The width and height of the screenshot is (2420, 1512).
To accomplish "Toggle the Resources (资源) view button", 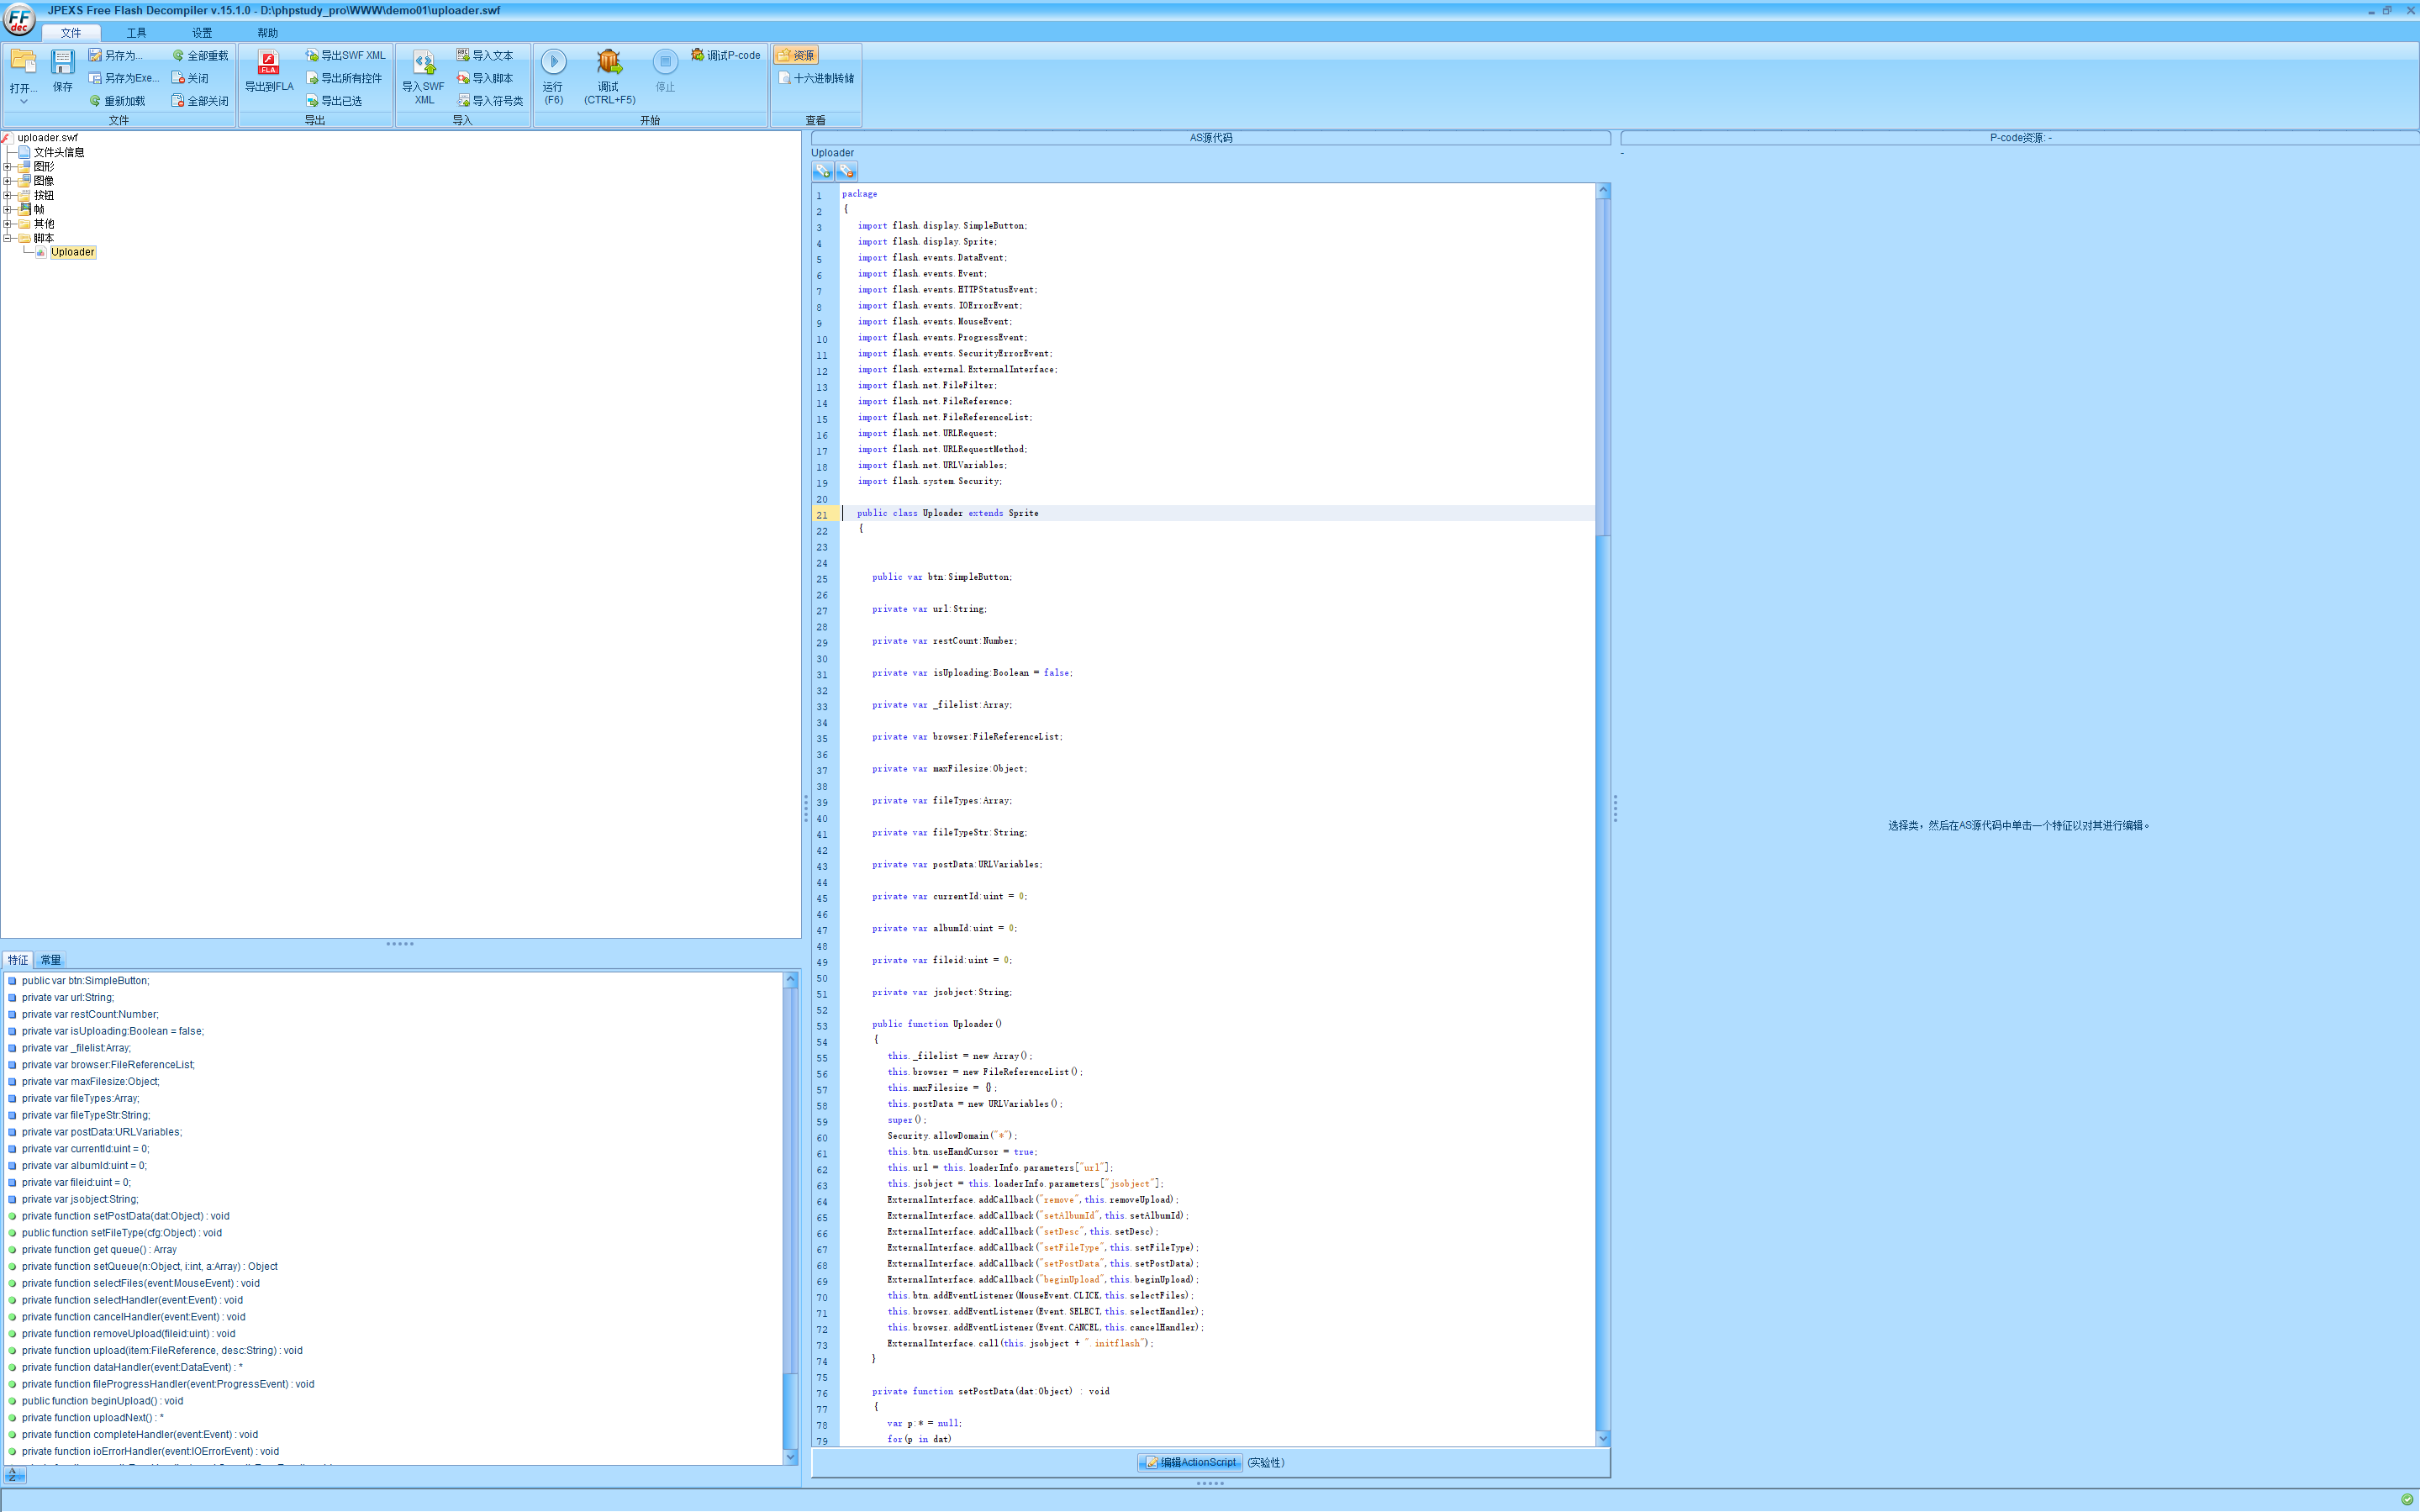I will (x=796, y=55).
